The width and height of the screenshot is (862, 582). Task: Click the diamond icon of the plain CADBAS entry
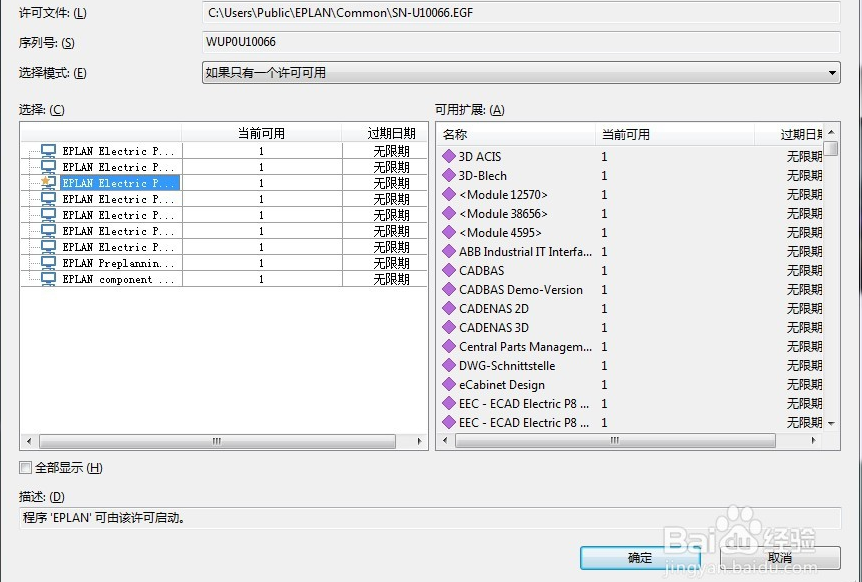(449, 270)
